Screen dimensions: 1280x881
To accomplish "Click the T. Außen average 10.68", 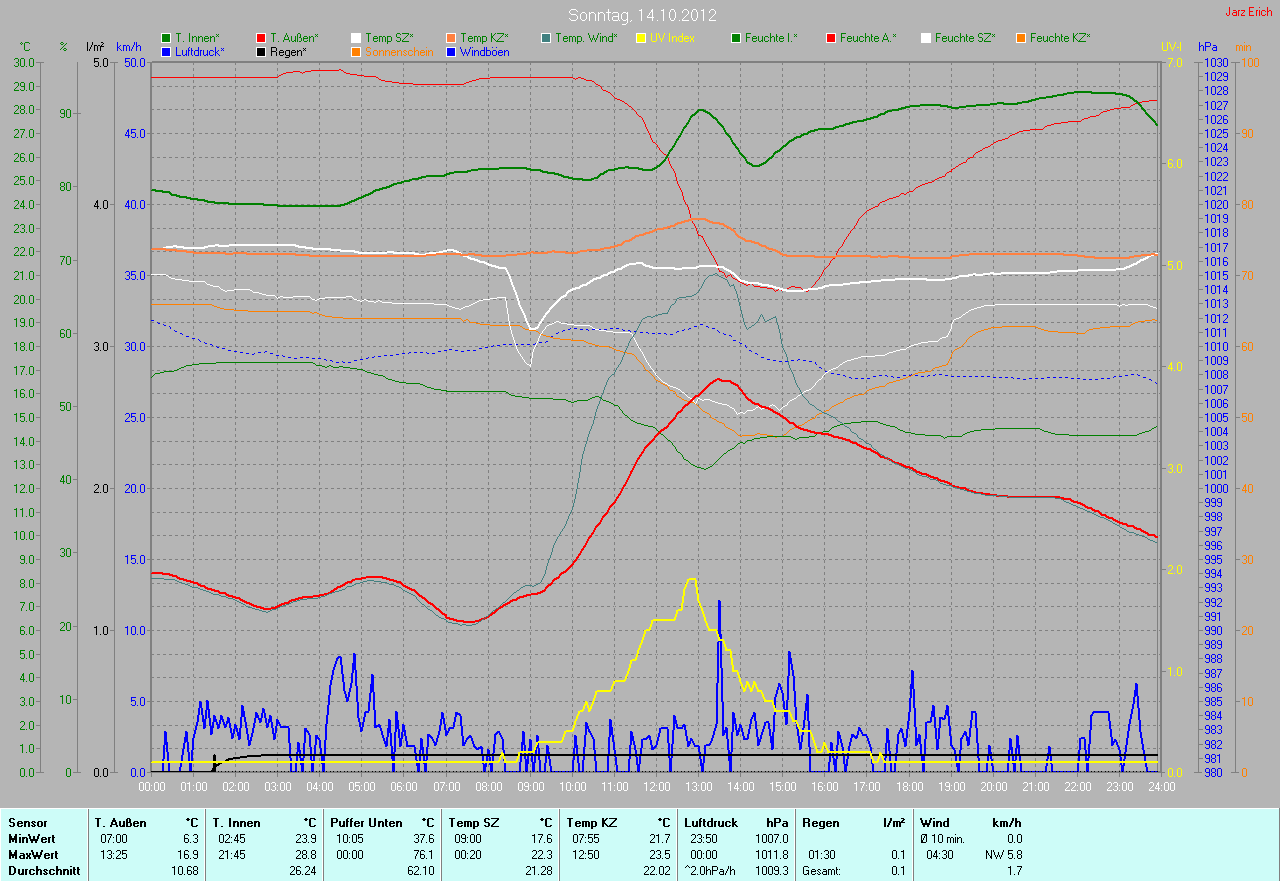I will 185,871.
